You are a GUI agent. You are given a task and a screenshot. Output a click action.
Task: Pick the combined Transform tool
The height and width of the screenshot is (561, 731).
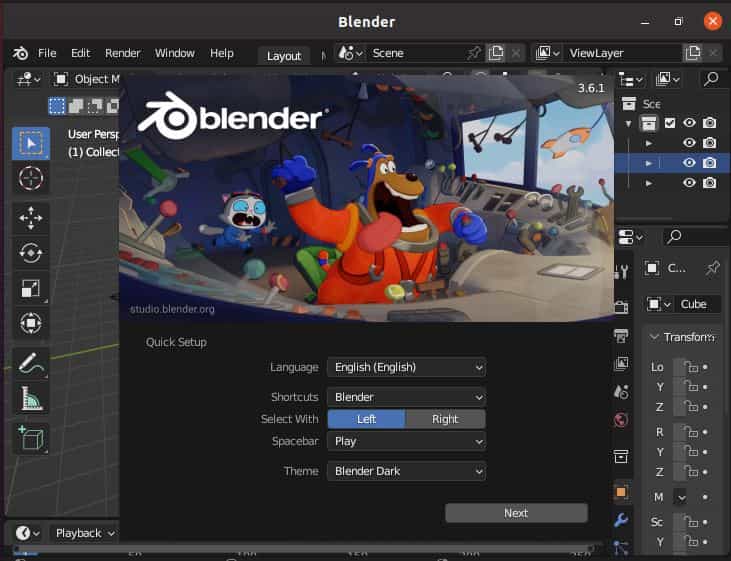[x=31, y=323]
